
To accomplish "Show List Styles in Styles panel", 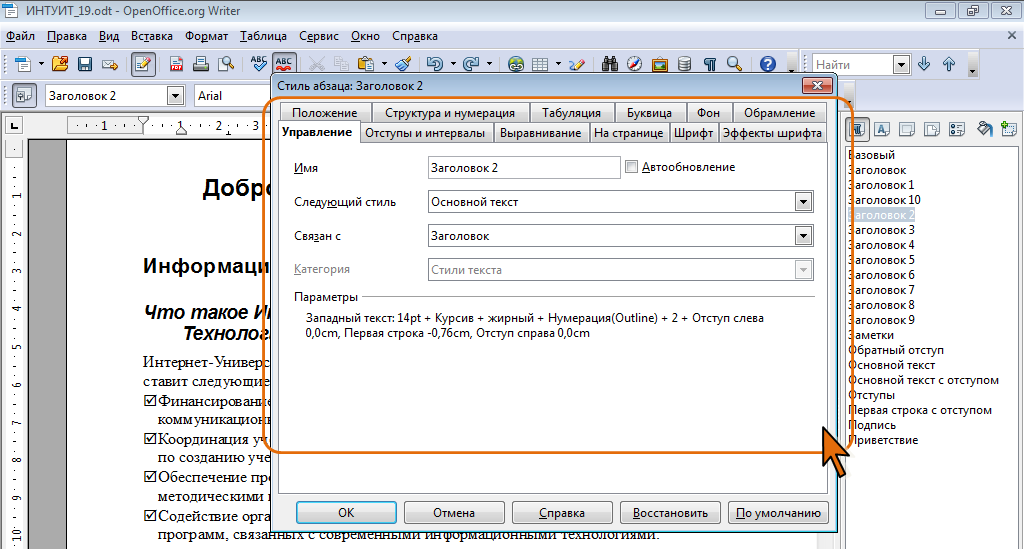I will (x=957, y=129).
